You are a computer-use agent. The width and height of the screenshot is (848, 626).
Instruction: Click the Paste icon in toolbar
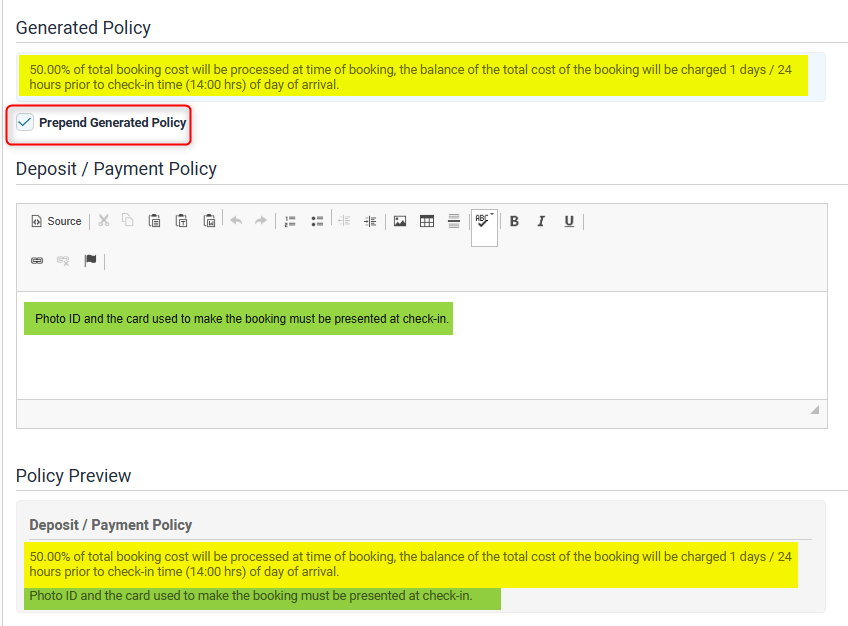(155, 221)
